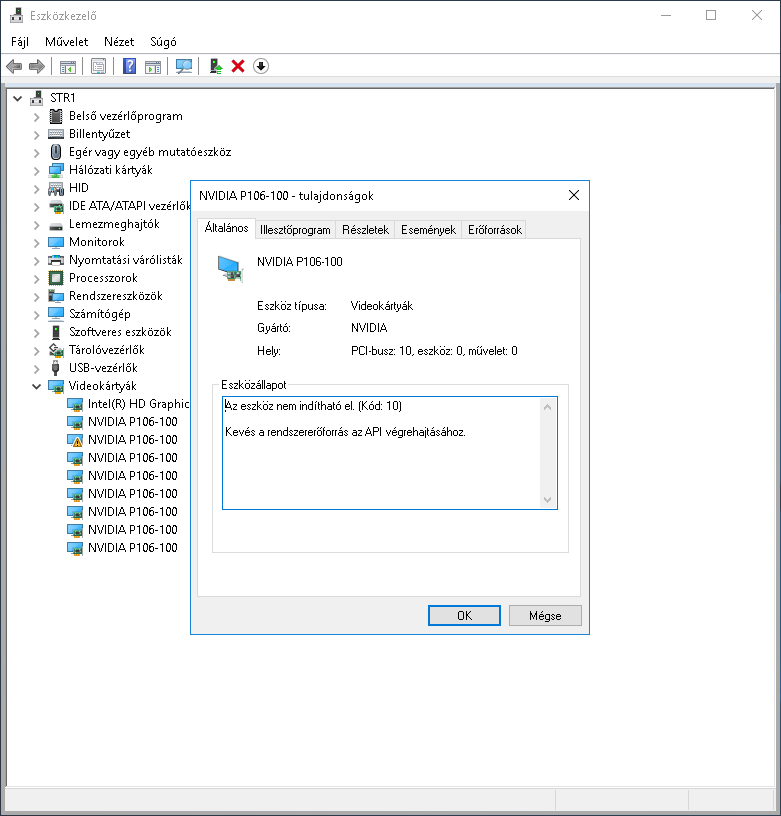The width and height of the screenshot is (781, 816).
Task: Click the Forward arrow in the toolbar
Action: click(37, 67)
